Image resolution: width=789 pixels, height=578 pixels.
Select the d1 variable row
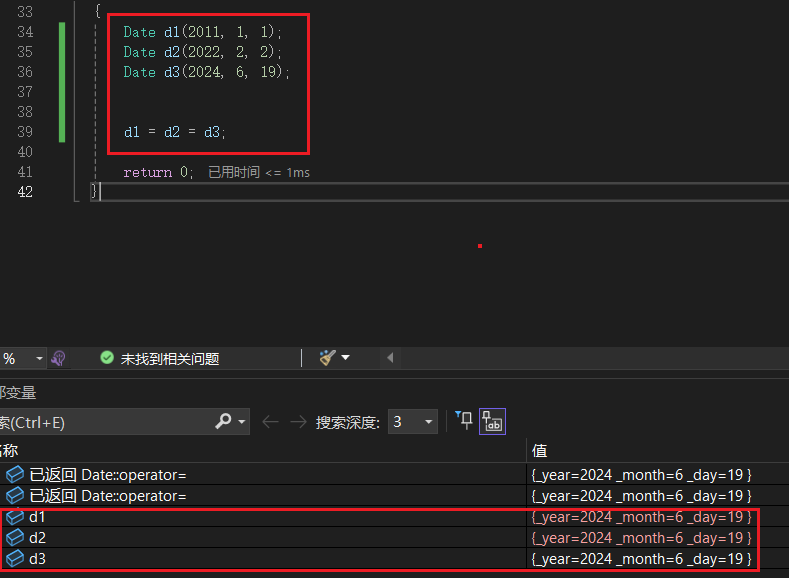click(x=394, y=517)
